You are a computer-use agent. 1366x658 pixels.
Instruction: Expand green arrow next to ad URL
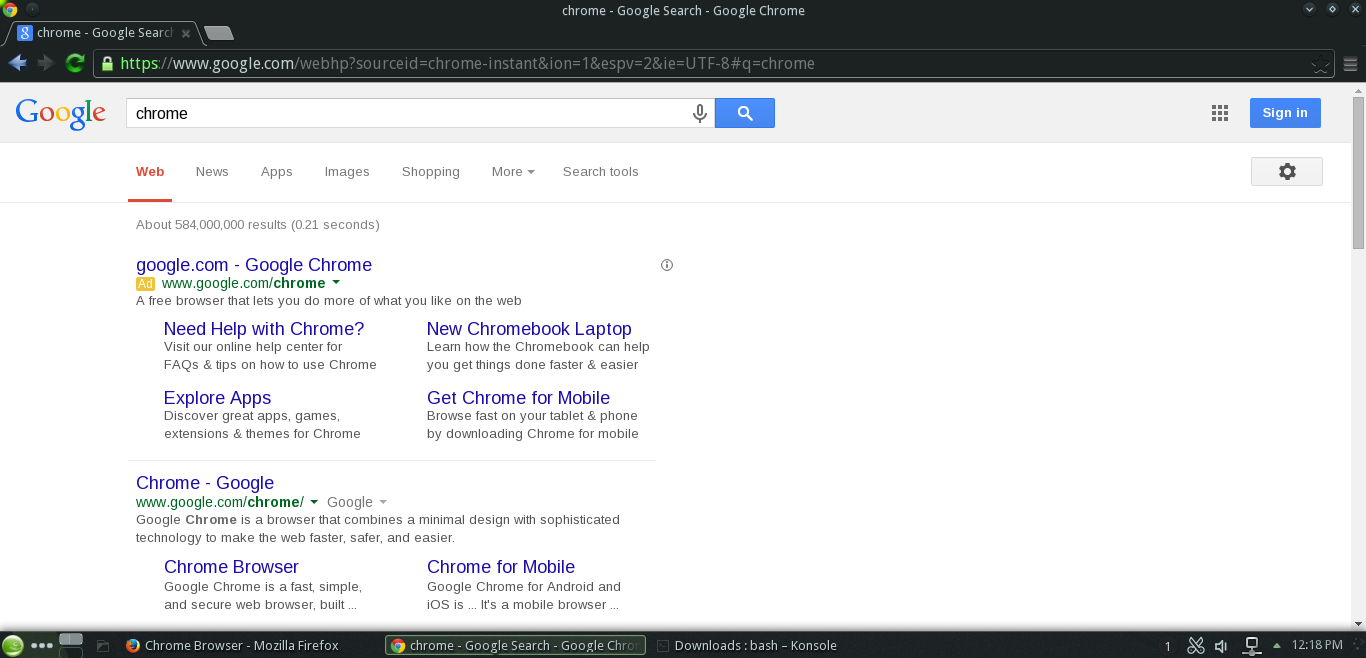(x=336, y=284)
